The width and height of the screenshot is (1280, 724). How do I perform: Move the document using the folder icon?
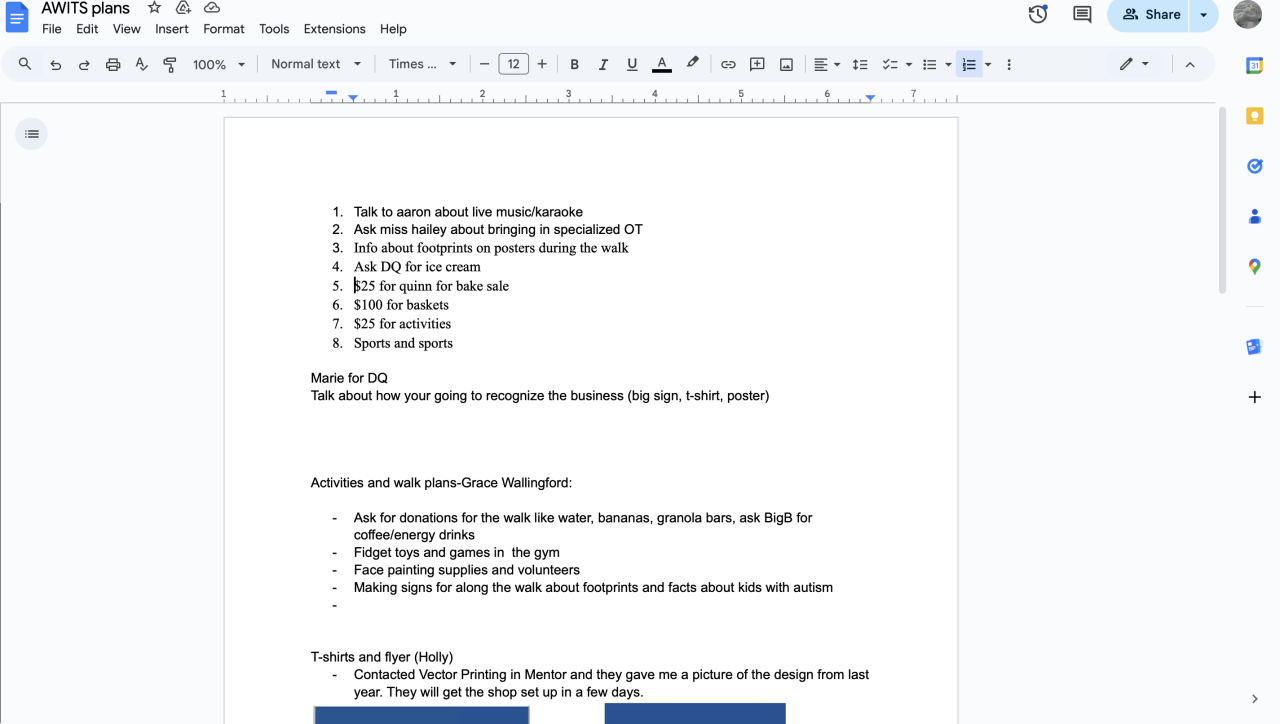click(183, 8)
